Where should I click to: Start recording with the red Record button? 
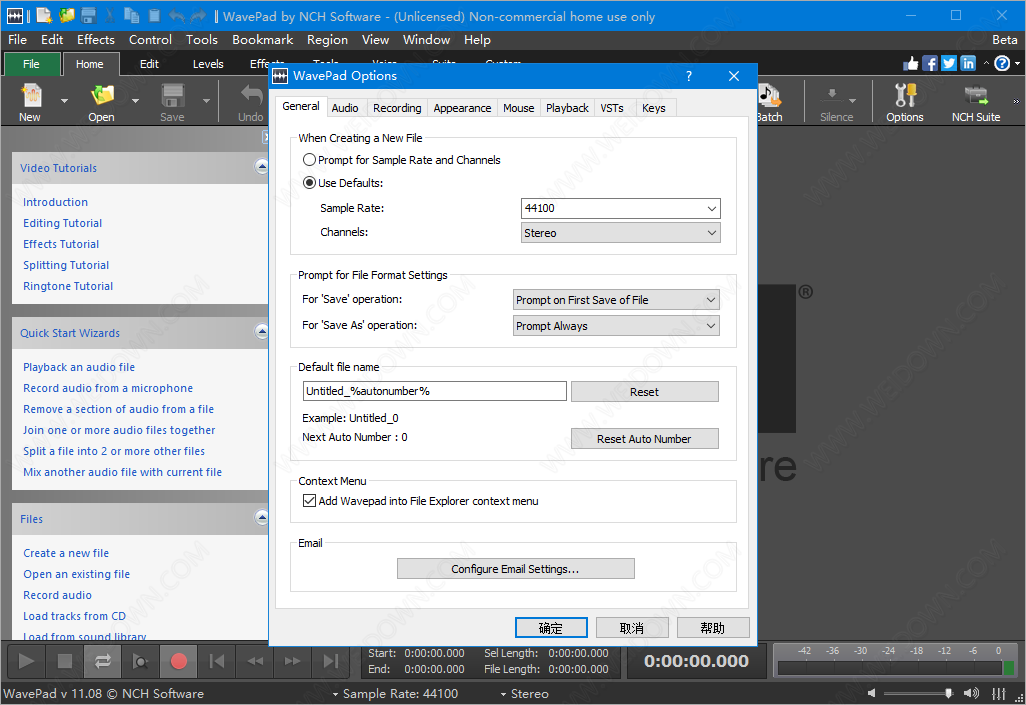[x=179, y=661]
